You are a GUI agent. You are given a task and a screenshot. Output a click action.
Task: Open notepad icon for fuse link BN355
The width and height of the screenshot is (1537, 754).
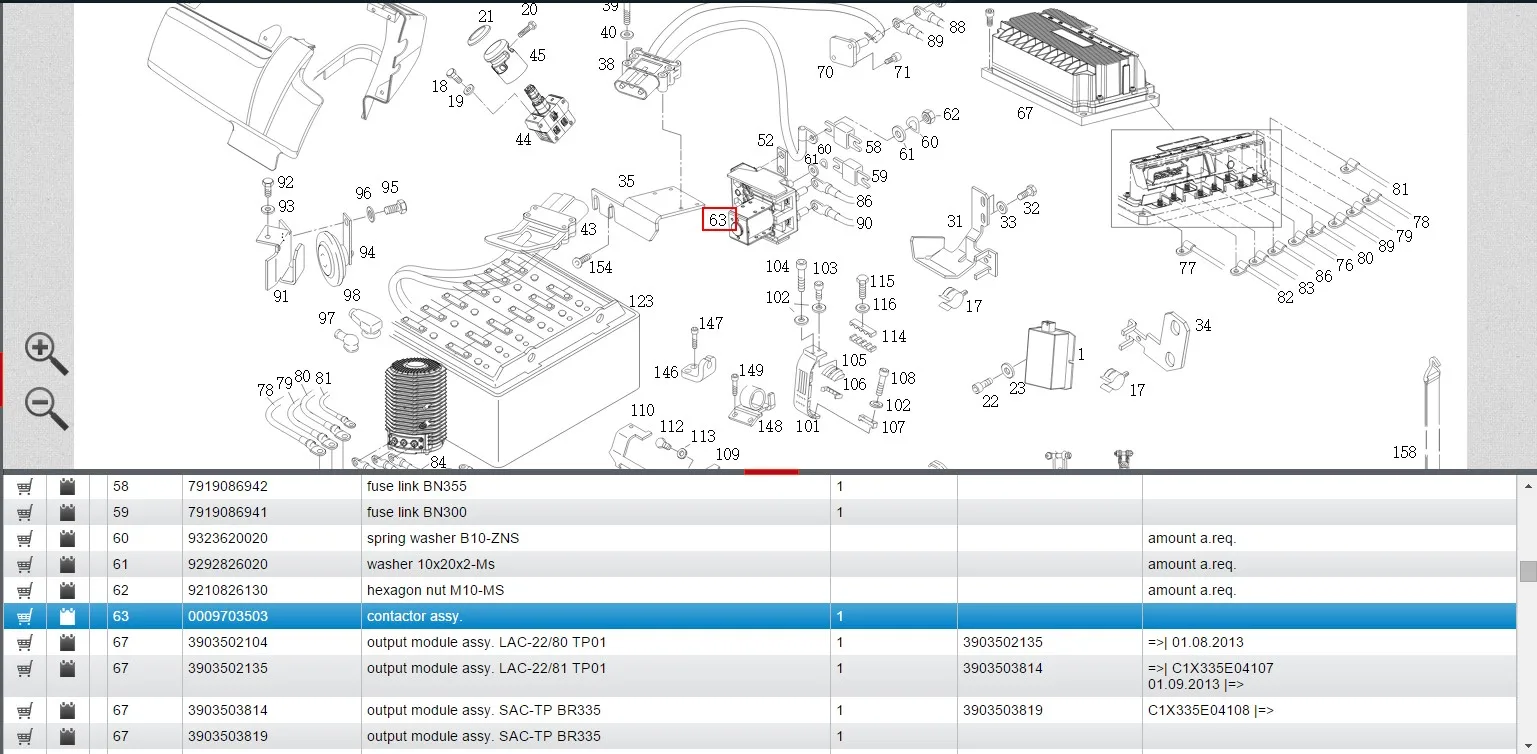(x=67, y=487)
